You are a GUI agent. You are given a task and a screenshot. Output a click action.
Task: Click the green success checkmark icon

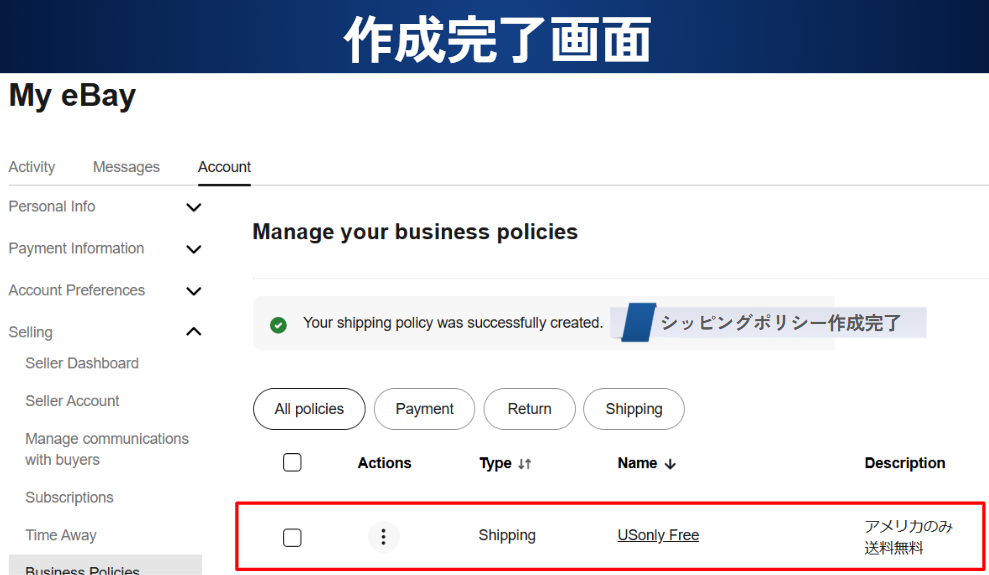(x=279, y=324)
